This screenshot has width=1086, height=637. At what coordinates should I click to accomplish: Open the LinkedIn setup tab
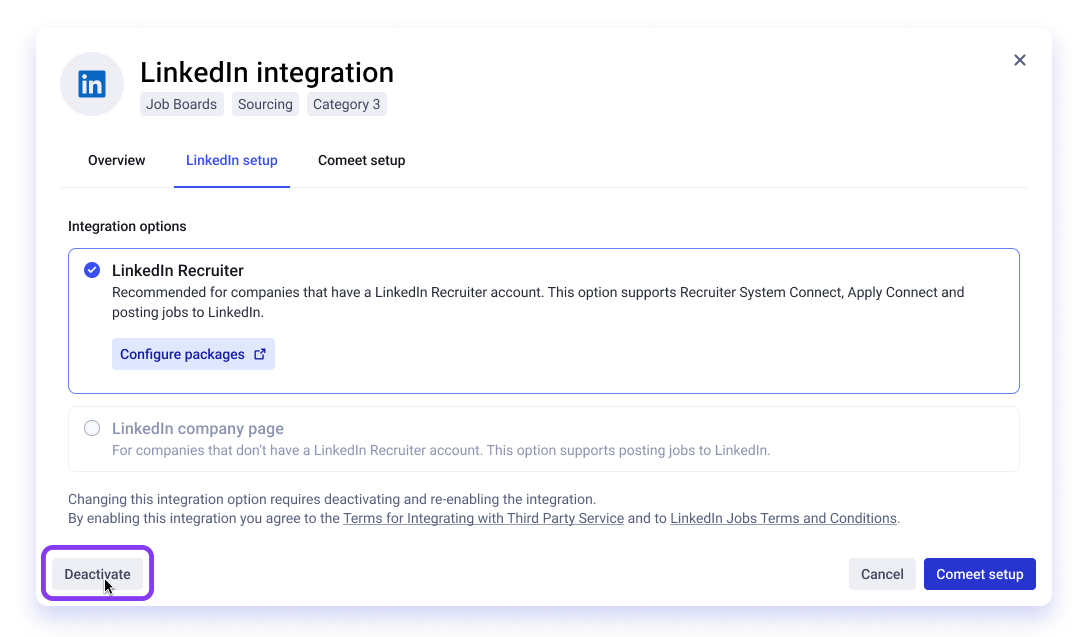coord(231,160)
